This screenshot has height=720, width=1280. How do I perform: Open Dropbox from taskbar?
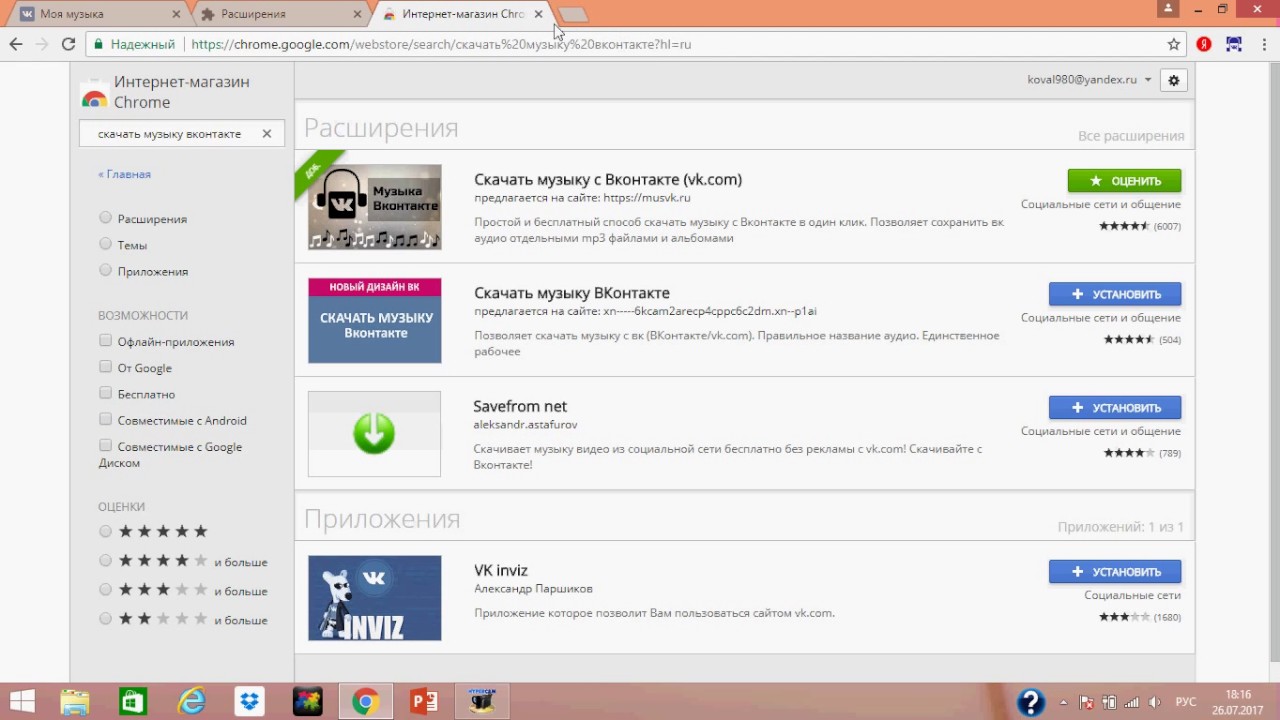249,701
